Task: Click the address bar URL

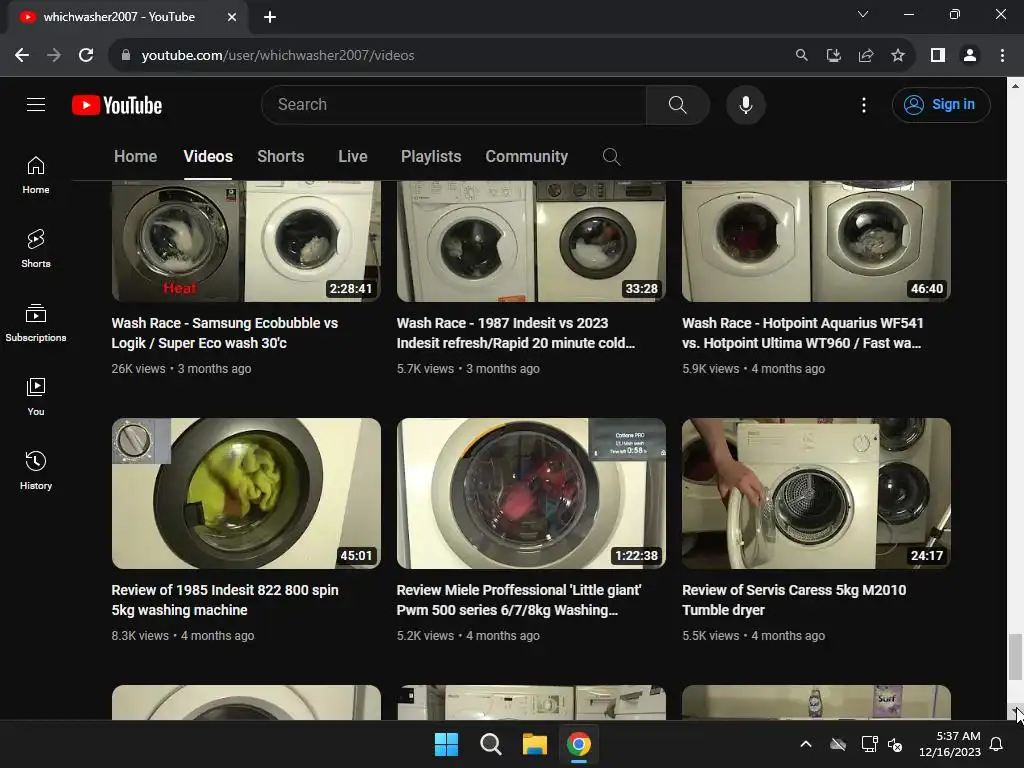Action: click(x=278, y=56)
